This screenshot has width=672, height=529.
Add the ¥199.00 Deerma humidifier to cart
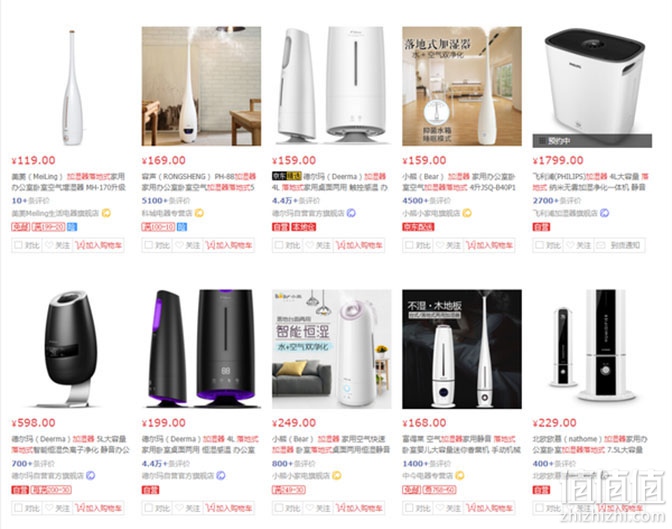click(x=229, y=508)
